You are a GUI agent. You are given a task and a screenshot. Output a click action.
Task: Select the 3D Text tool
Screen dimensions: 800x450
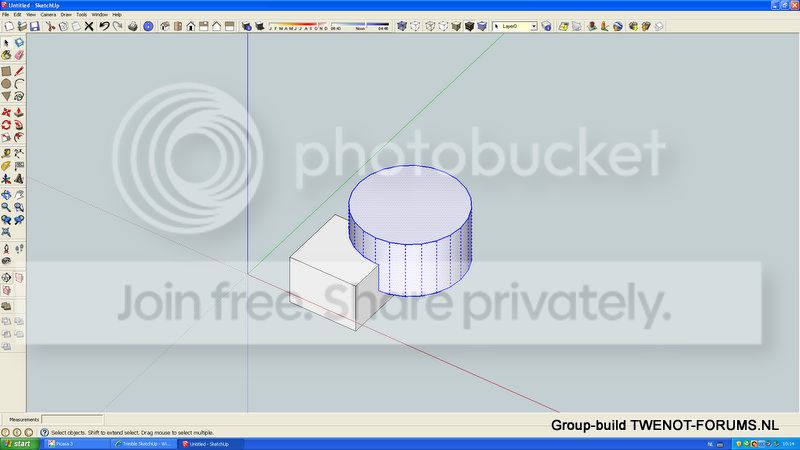19,179
